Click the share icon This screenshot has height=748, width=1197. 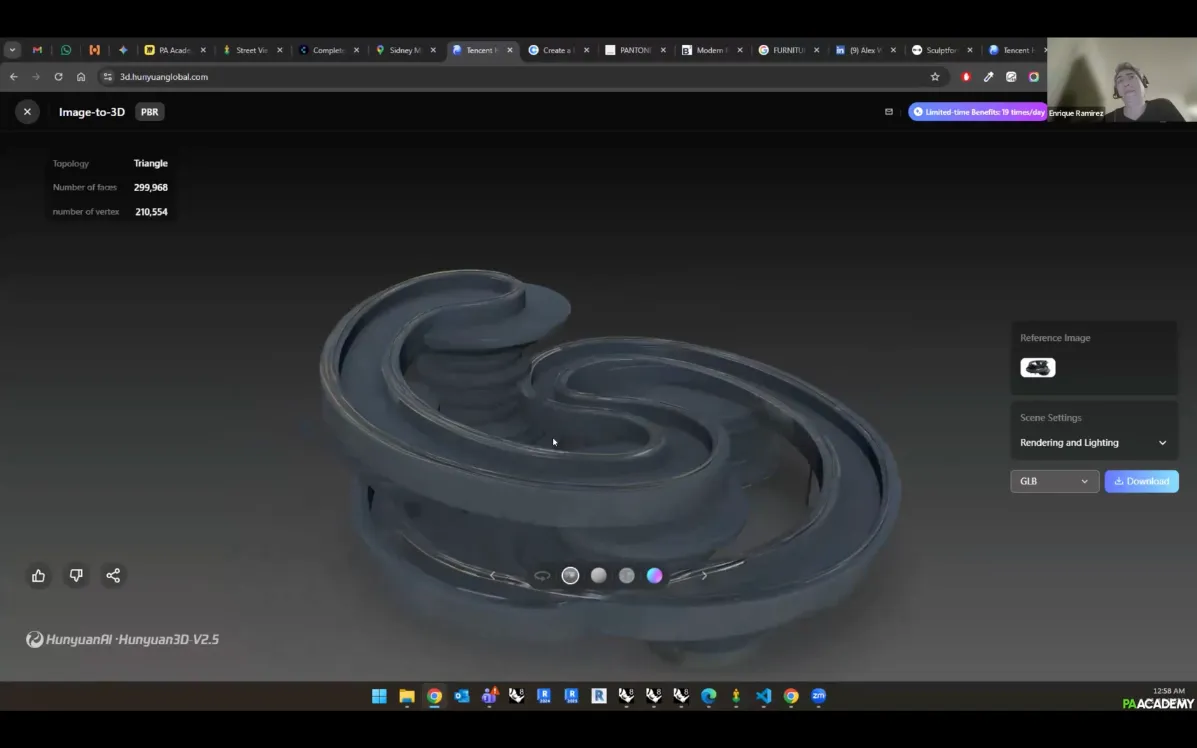[x=113, y=575]
